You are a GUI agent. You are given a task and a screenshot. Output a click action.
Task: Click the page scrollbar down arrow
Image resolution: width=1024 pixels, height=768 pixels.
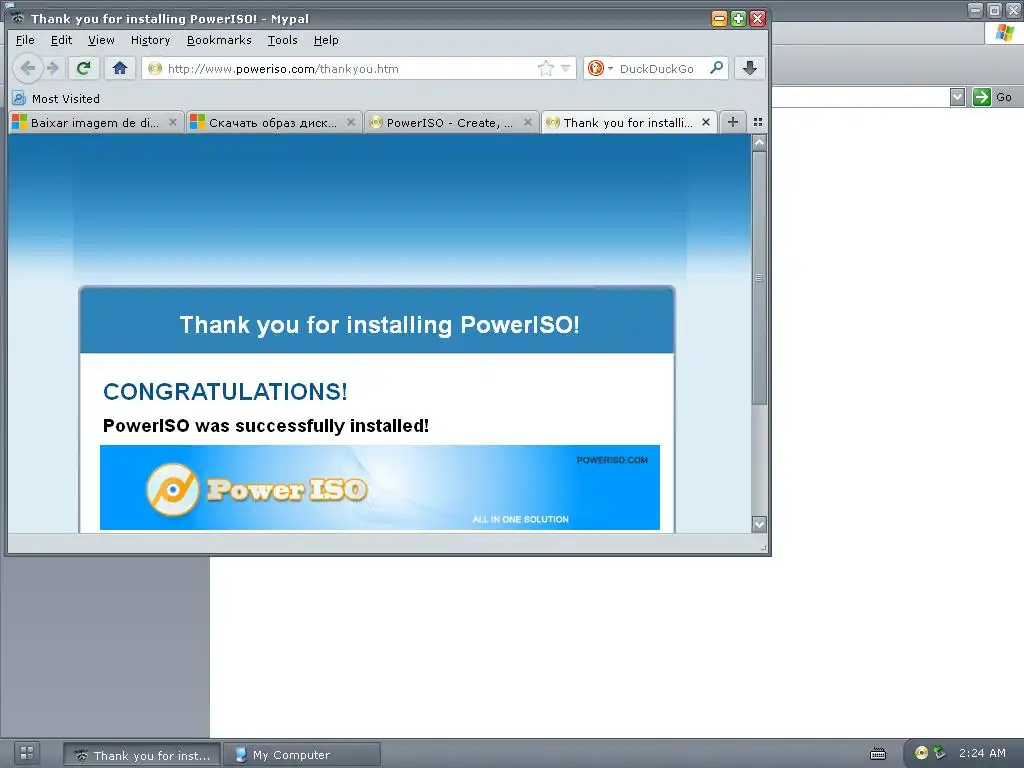pos(759,524)
